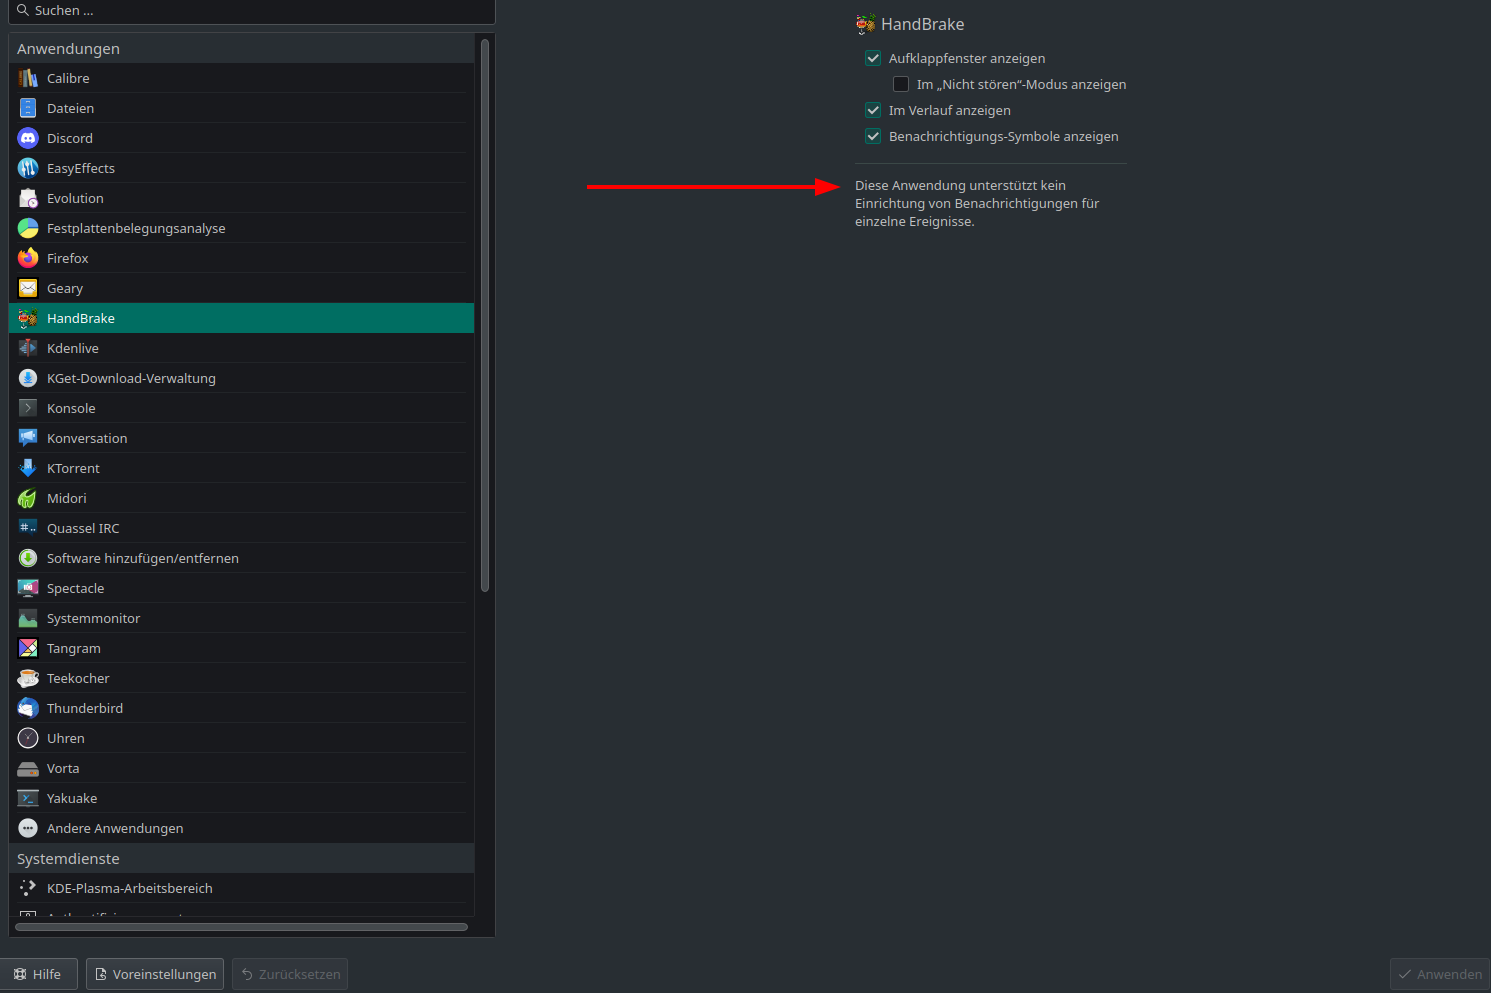Click the Uhren clock icon
Image resolution: width=1491 pixels, height=993 pixels.
point(28,738)
